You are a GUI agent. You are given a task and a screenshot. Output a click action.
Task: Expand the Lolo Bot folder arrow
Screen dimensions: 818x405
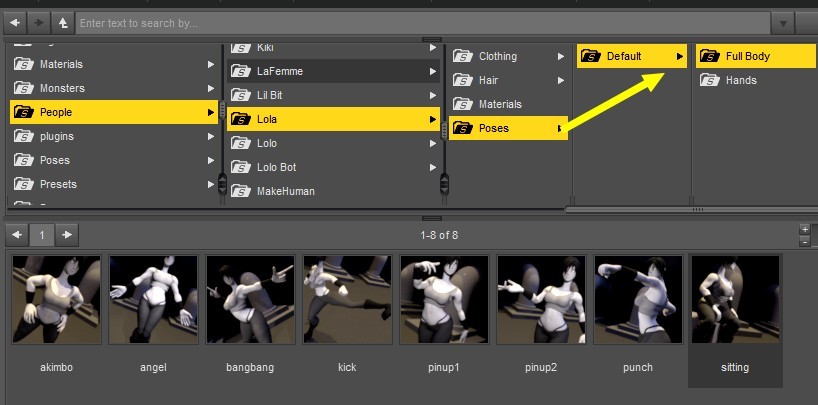point(432,168)
